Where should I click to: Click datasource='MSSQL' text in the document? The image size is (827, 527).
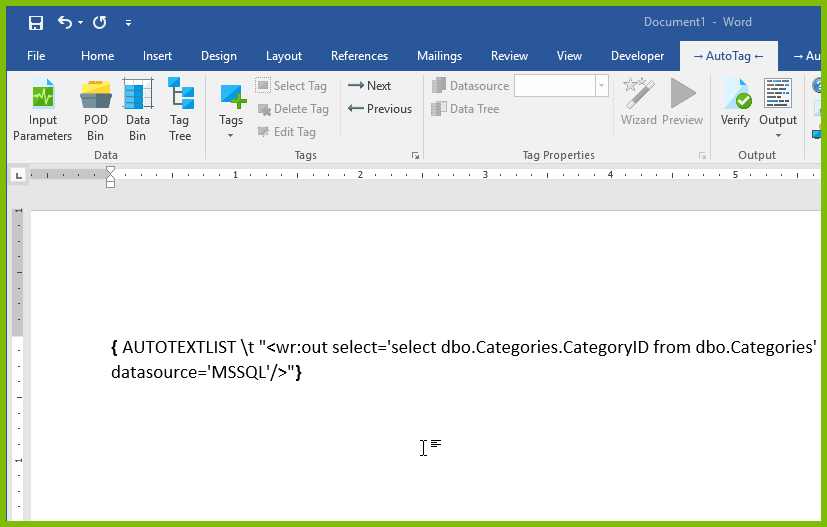tap(190, 372)
